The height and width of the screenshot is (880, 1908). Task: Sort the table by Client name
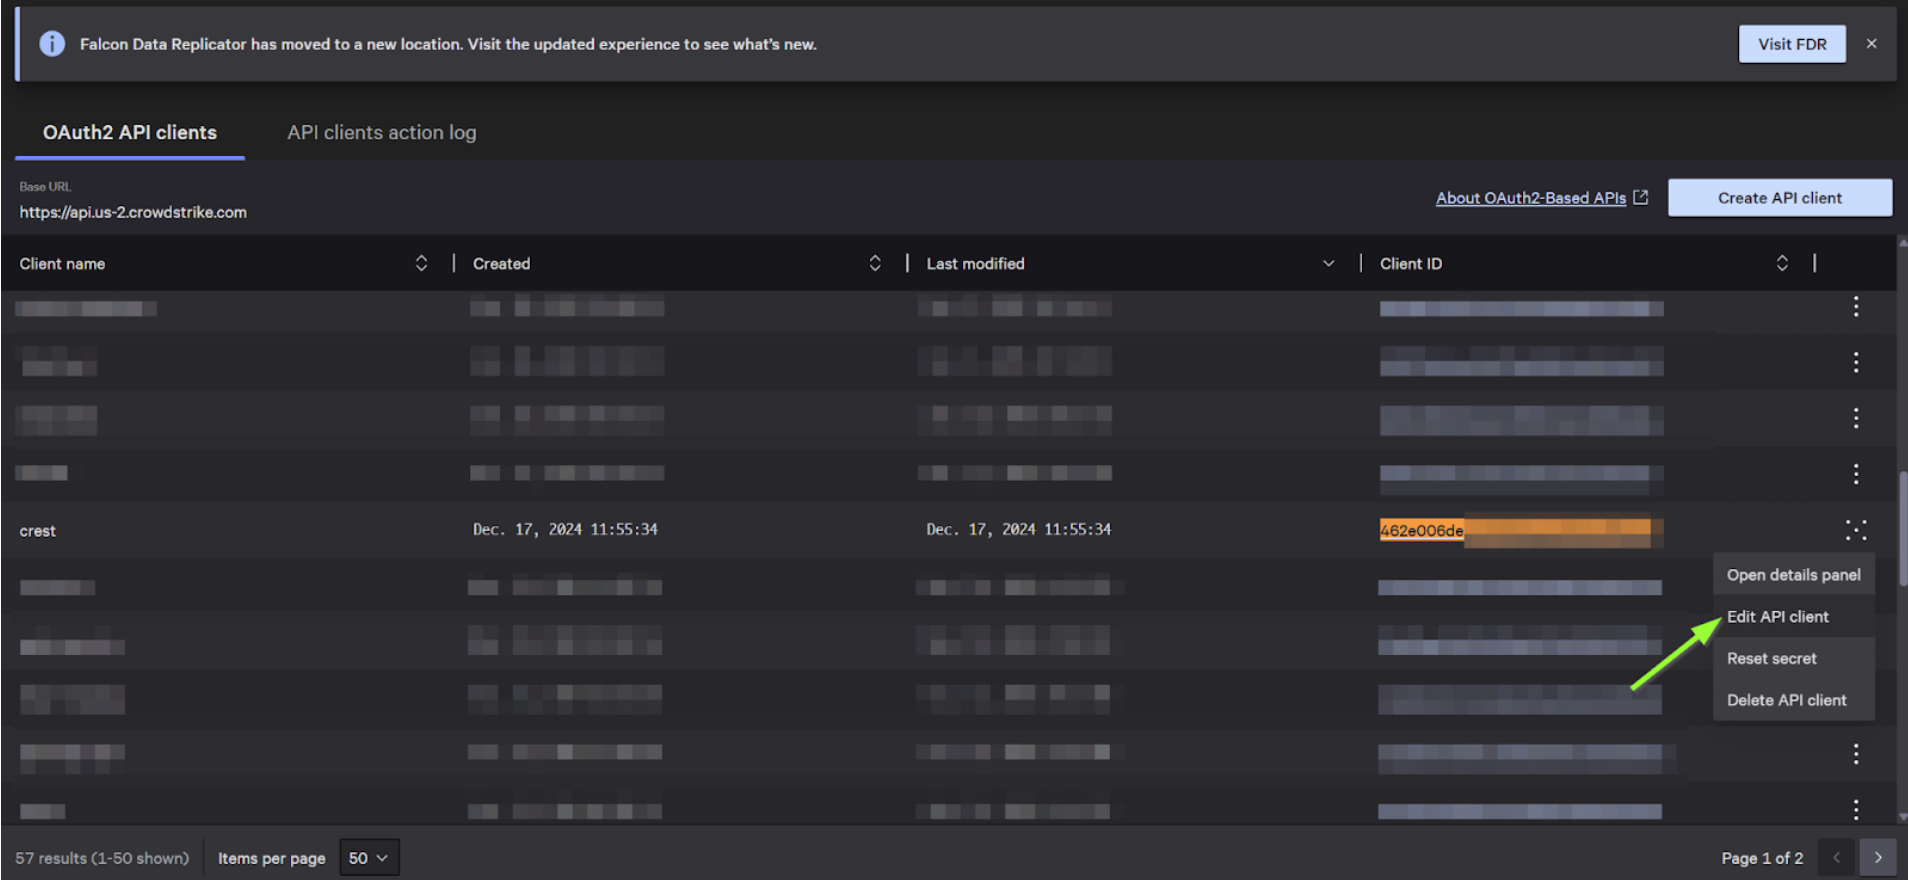click(x=421, y=263)
